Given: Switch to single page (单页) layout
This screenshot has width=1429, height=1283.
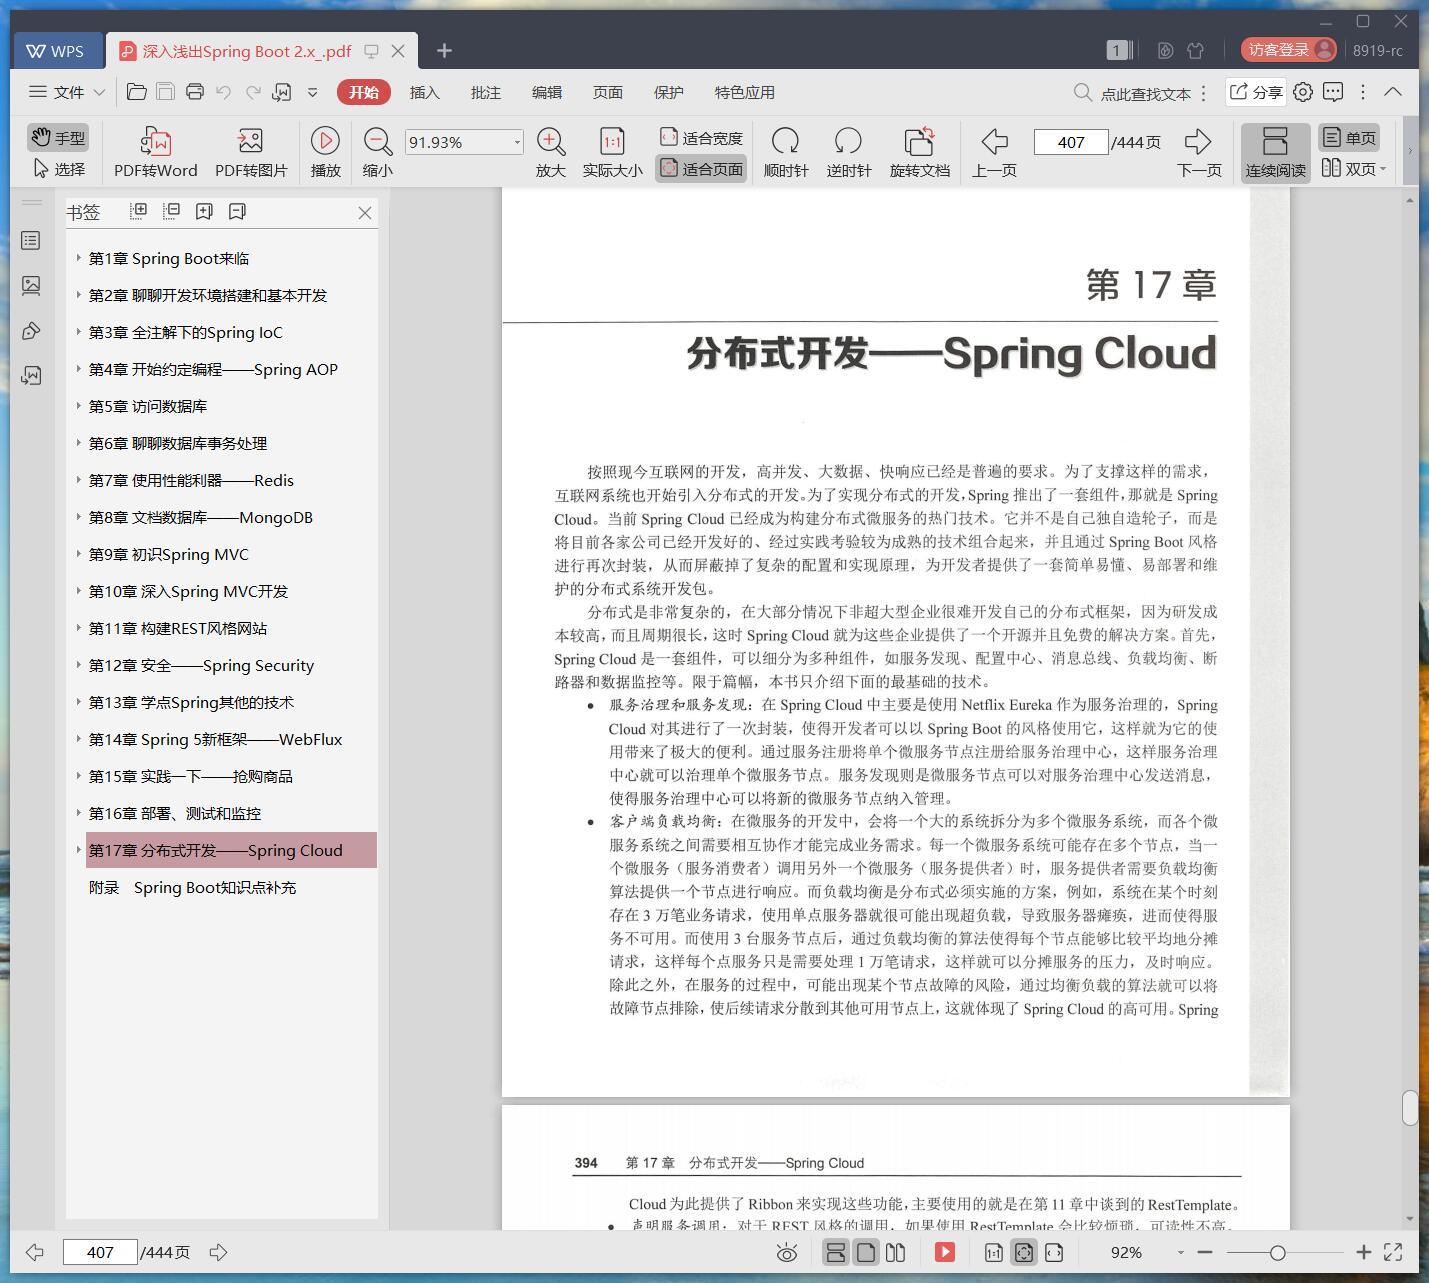Looking at the screenshot, I should [1349, 138].
